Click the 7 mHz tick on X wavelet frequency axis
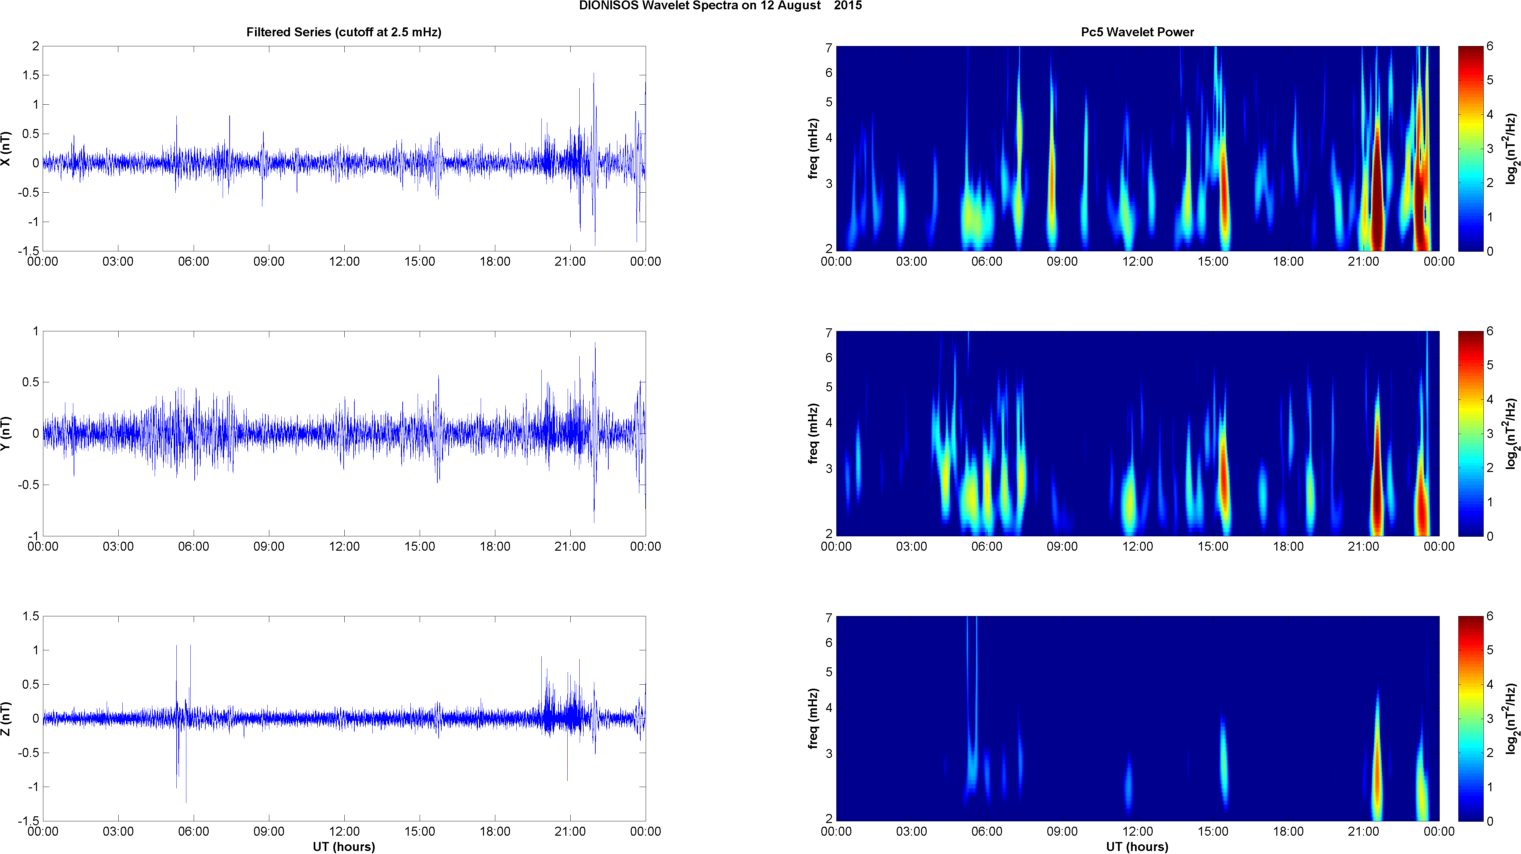Viewport: 1521px width, 854px height. [829, 47]
